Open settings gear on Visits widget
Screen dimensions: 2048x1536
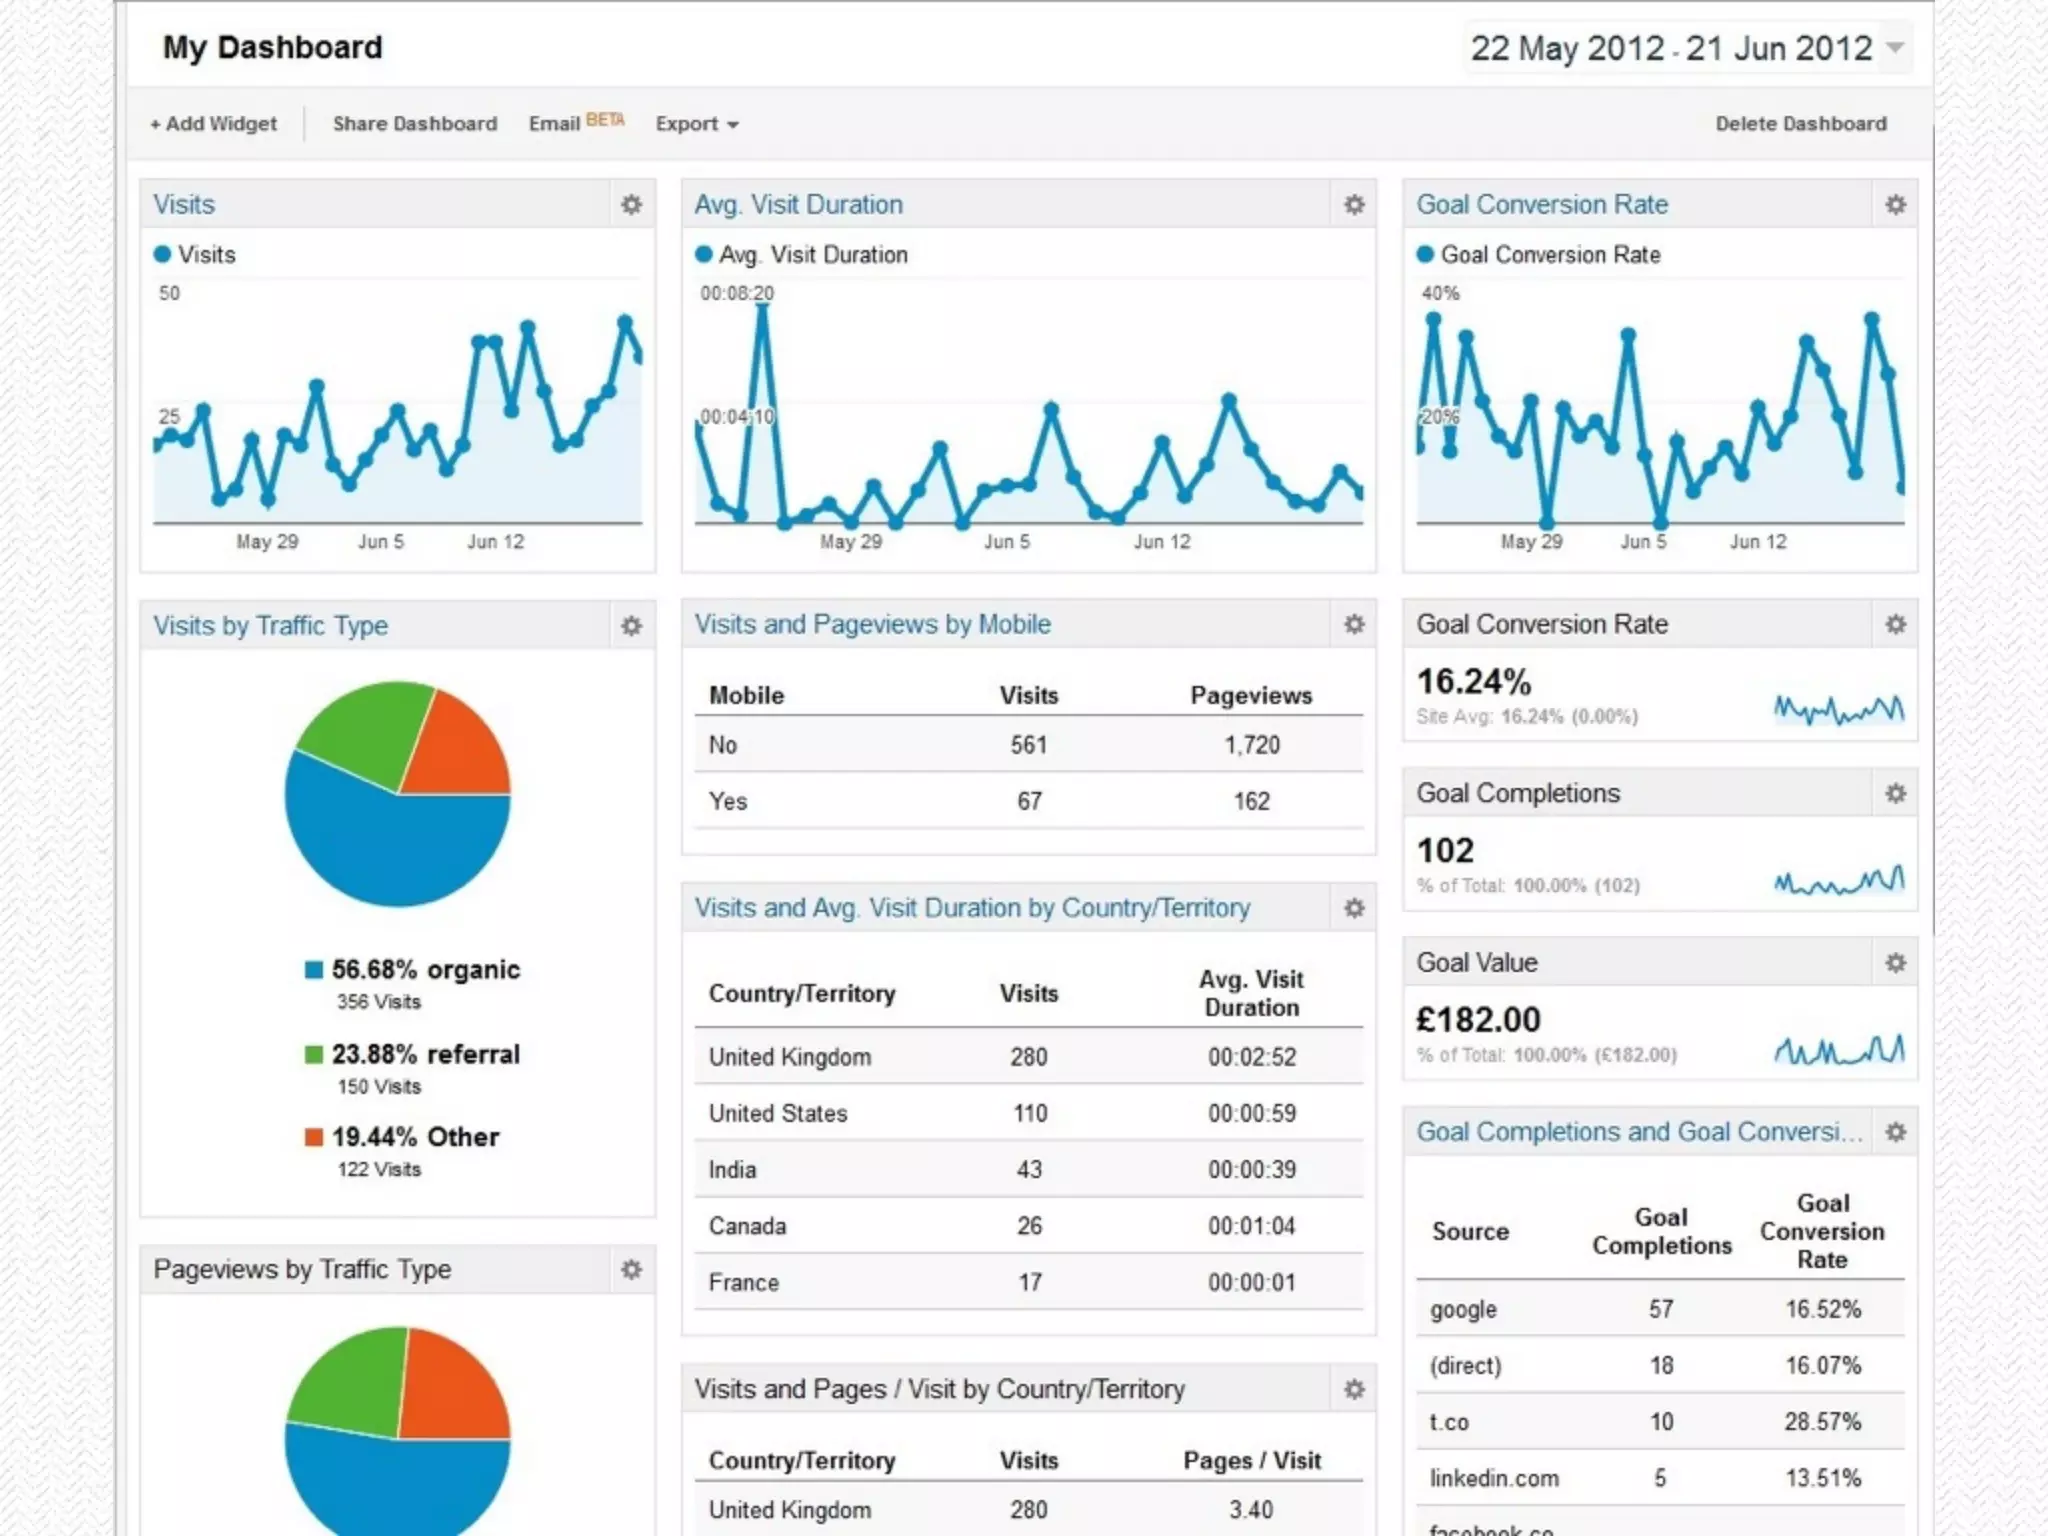coord(631,205)
